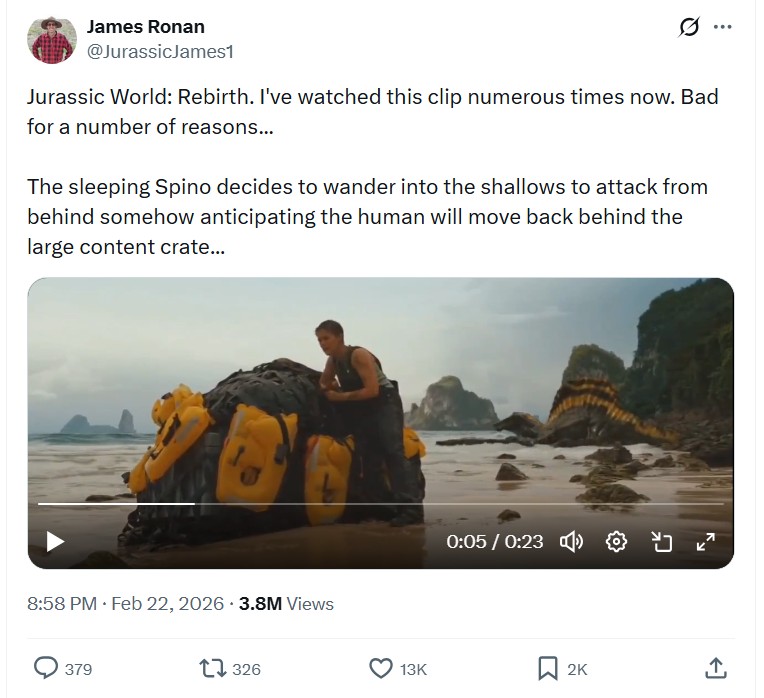
Task: Reply to the tweet via the comment icon
Action: [x=47, y=668]
